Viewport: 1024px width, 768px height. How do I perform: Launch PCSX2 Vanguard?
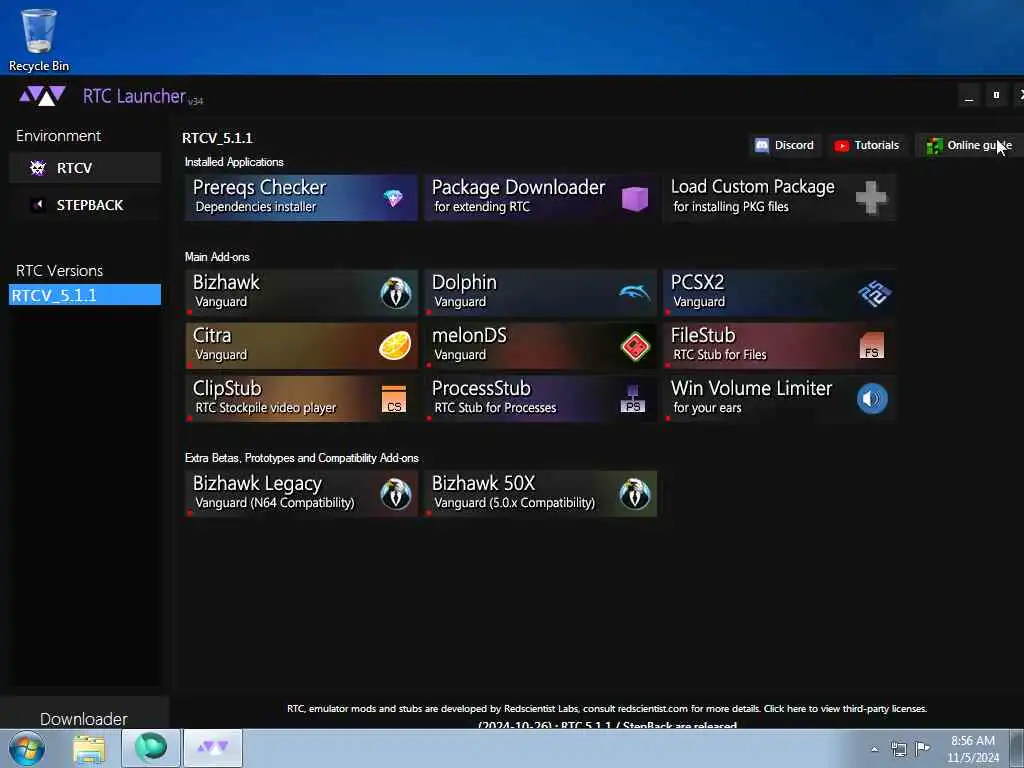pos(780,293)
